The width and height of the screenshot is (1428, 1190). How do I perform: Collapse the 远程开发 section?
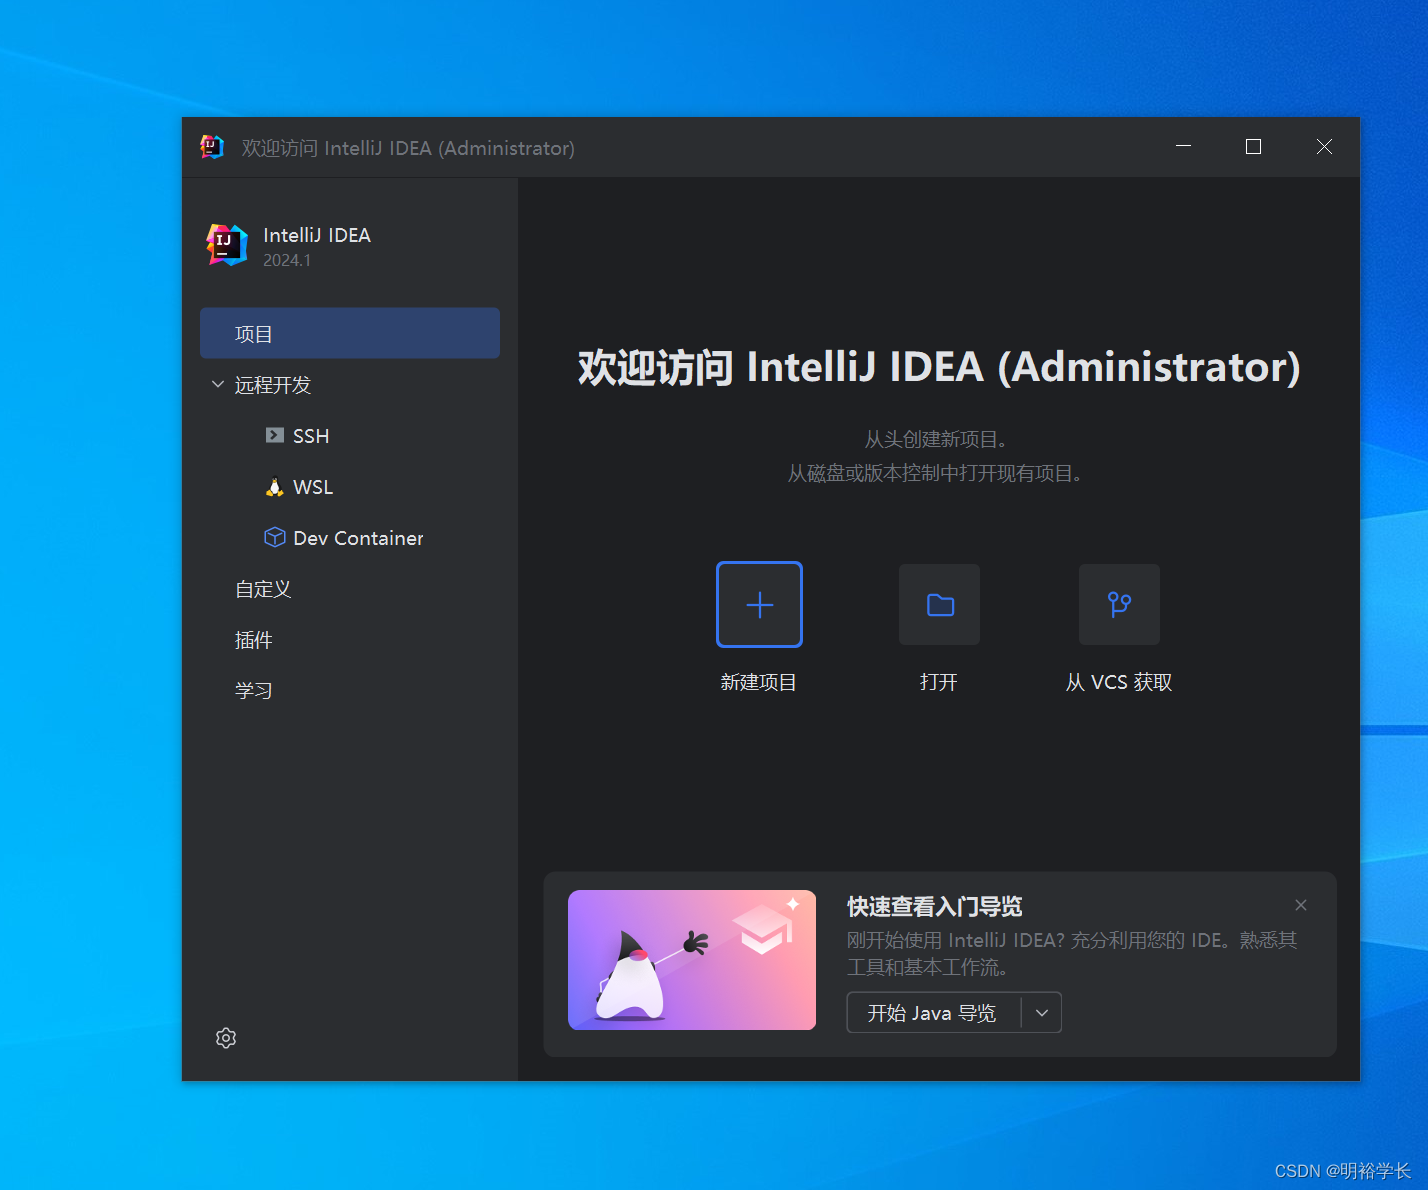[218, 385]
